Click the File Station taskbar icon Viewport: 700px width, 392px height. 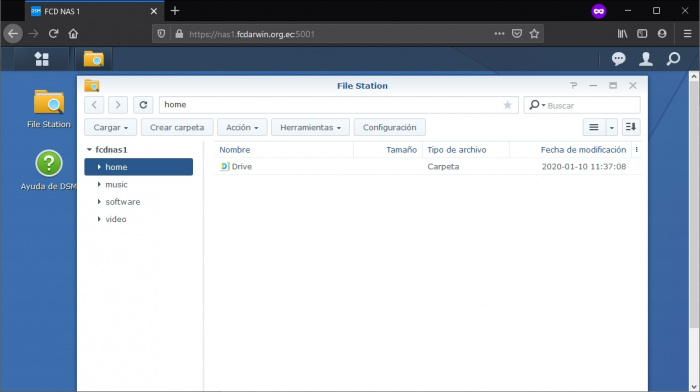(x=94, y=59)
